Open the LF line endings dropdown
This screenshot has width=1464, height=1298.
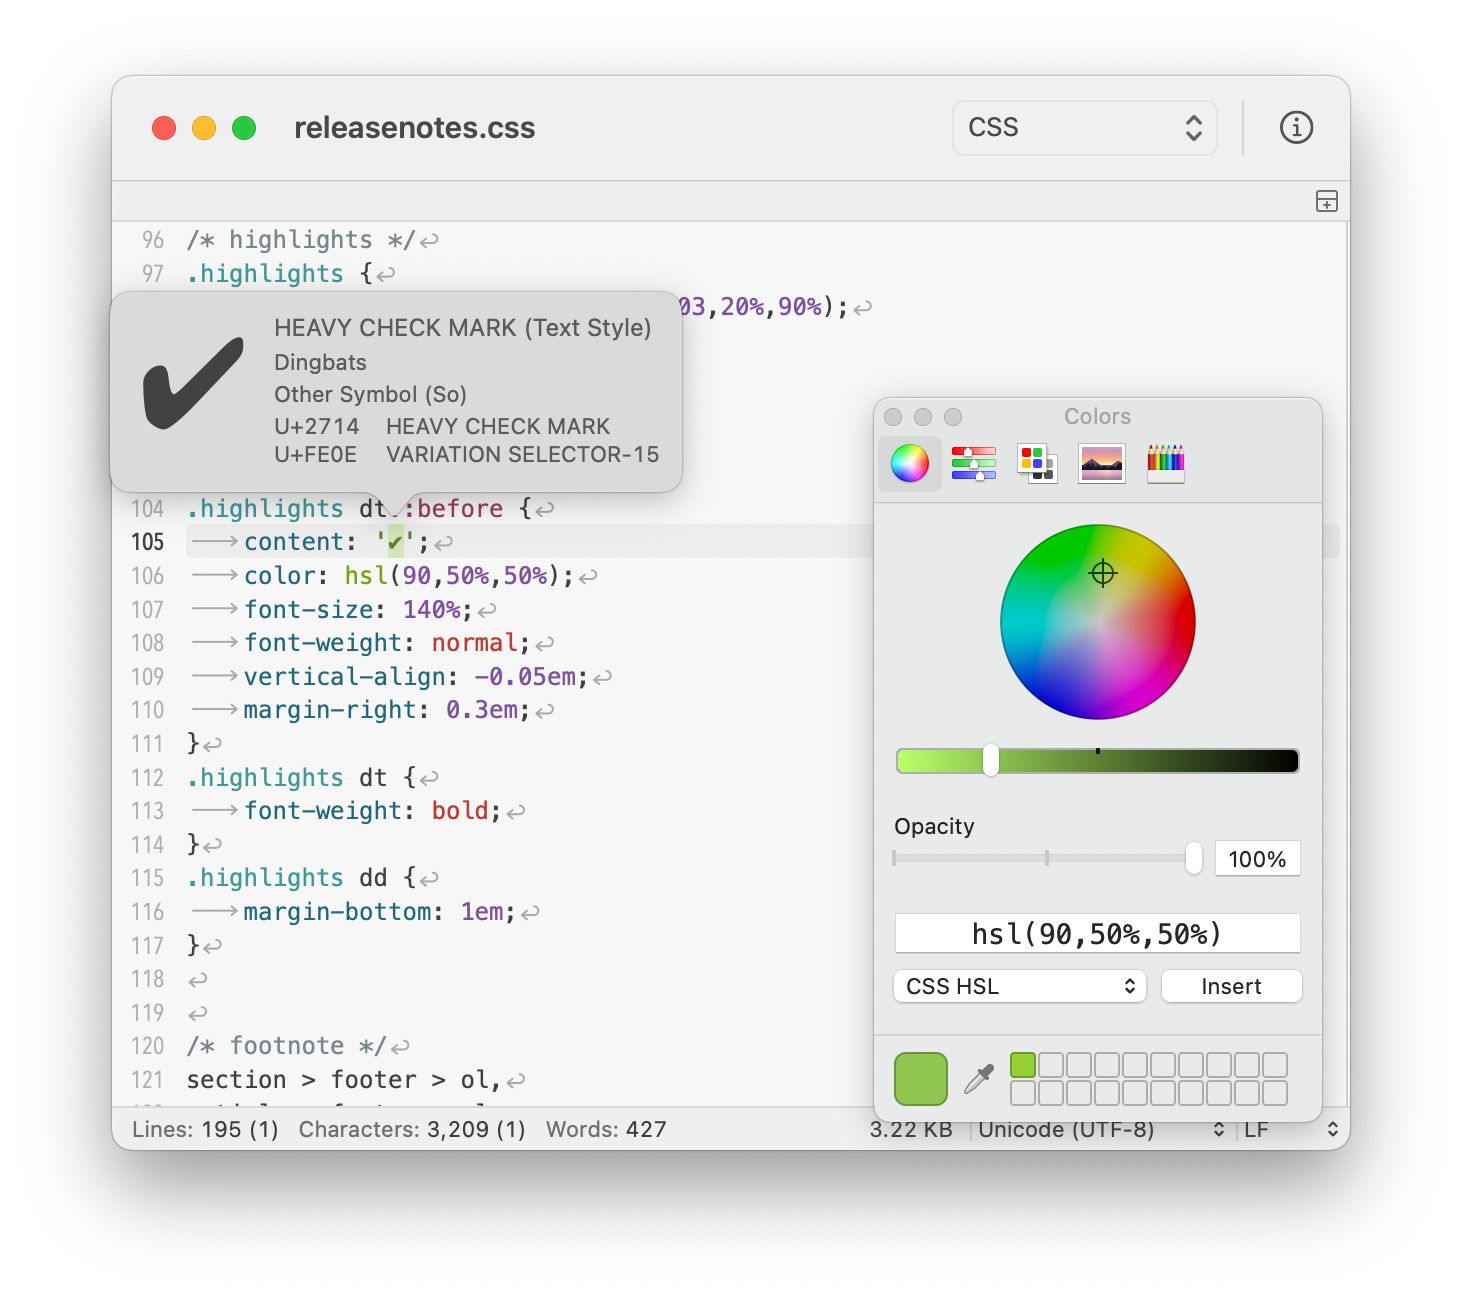(1290, 1130)
